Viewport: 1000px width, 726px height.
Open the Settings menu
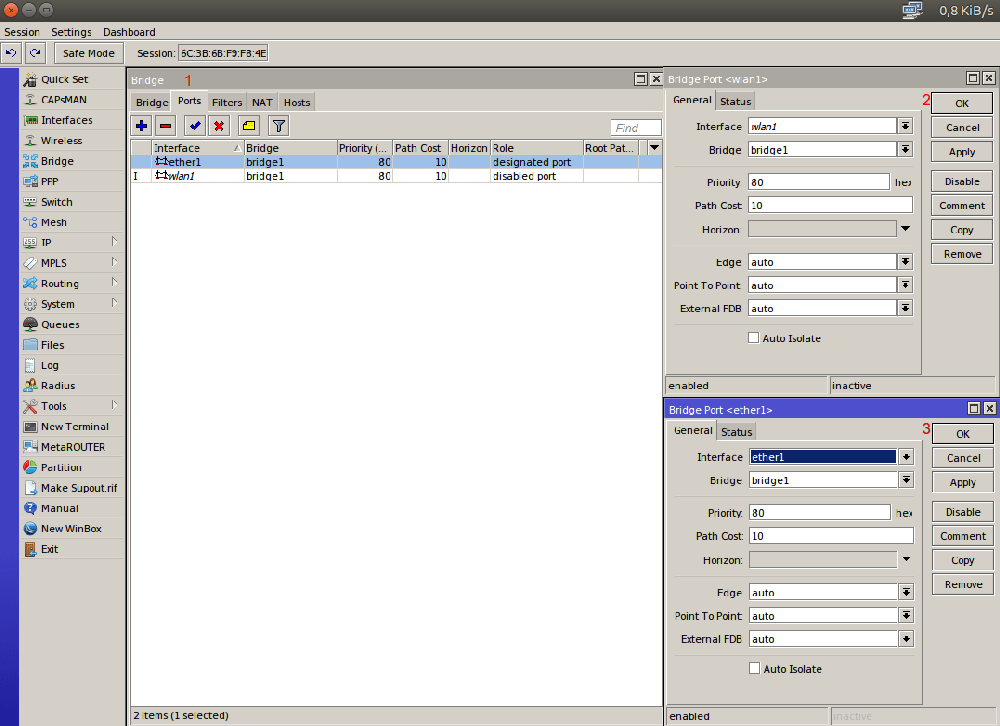(71, 32)
